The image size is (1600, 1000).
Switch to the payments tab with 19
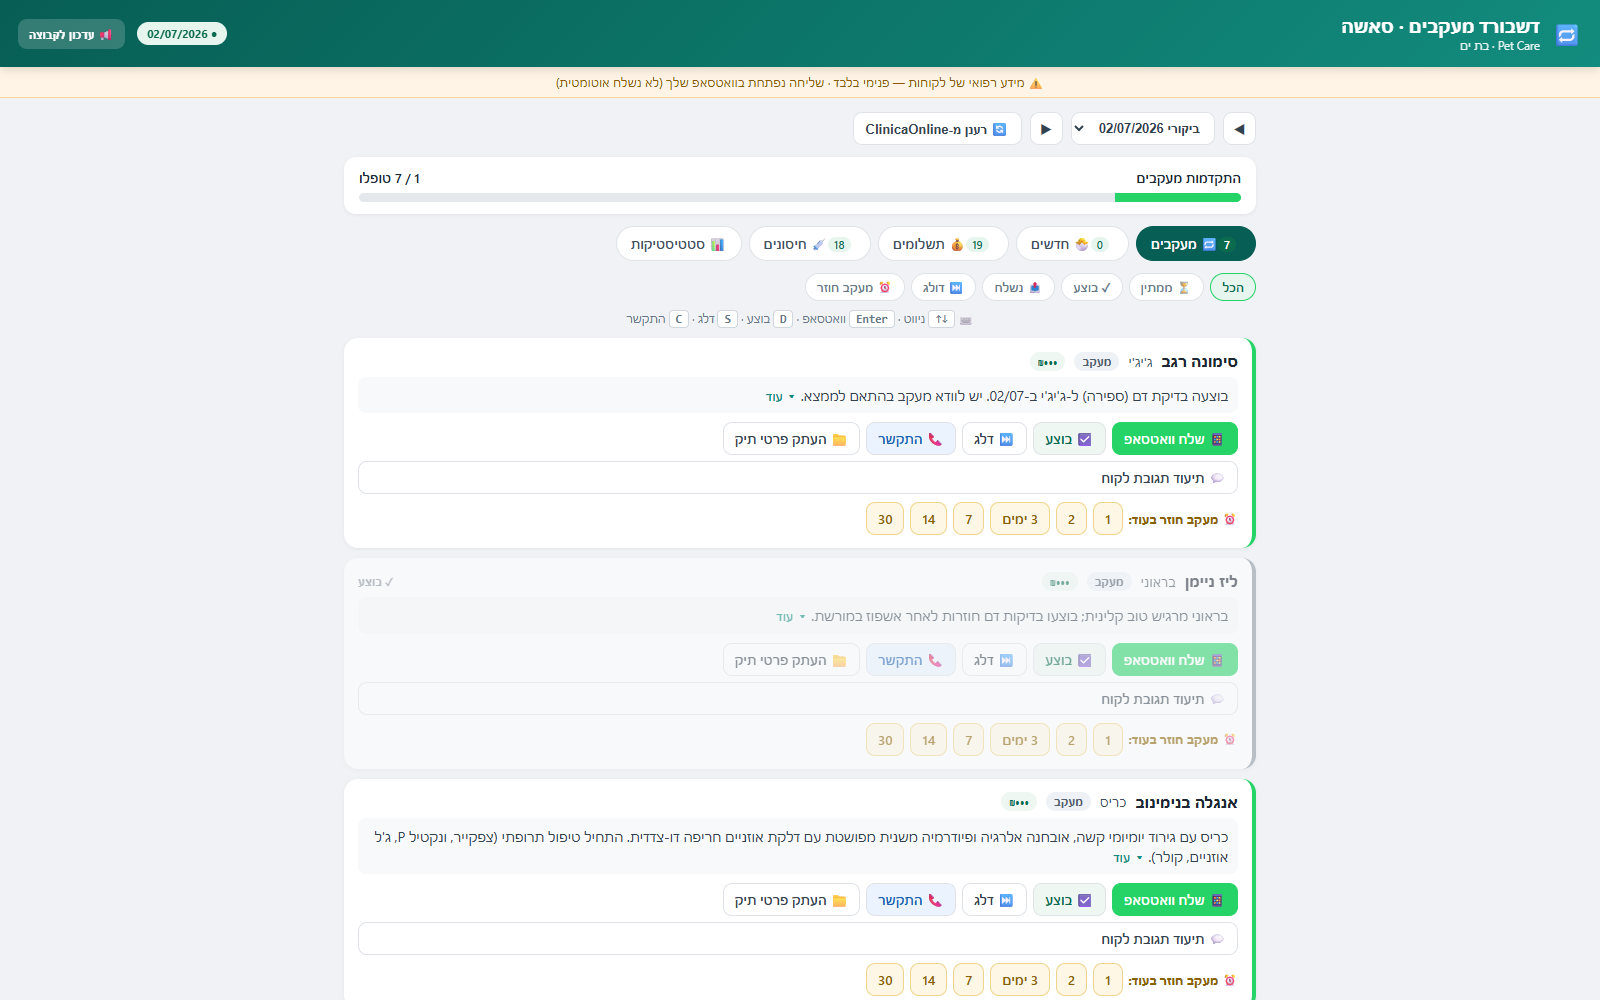pyautogui.click(x=942, y=244)
